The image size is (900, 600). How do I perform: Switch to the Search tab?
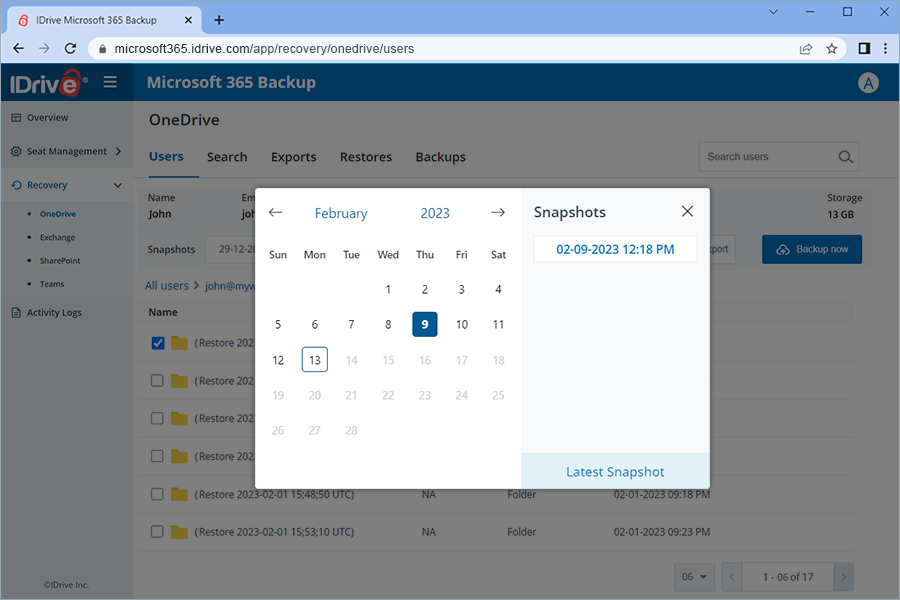pyautogui.click(x=227, y=157)
